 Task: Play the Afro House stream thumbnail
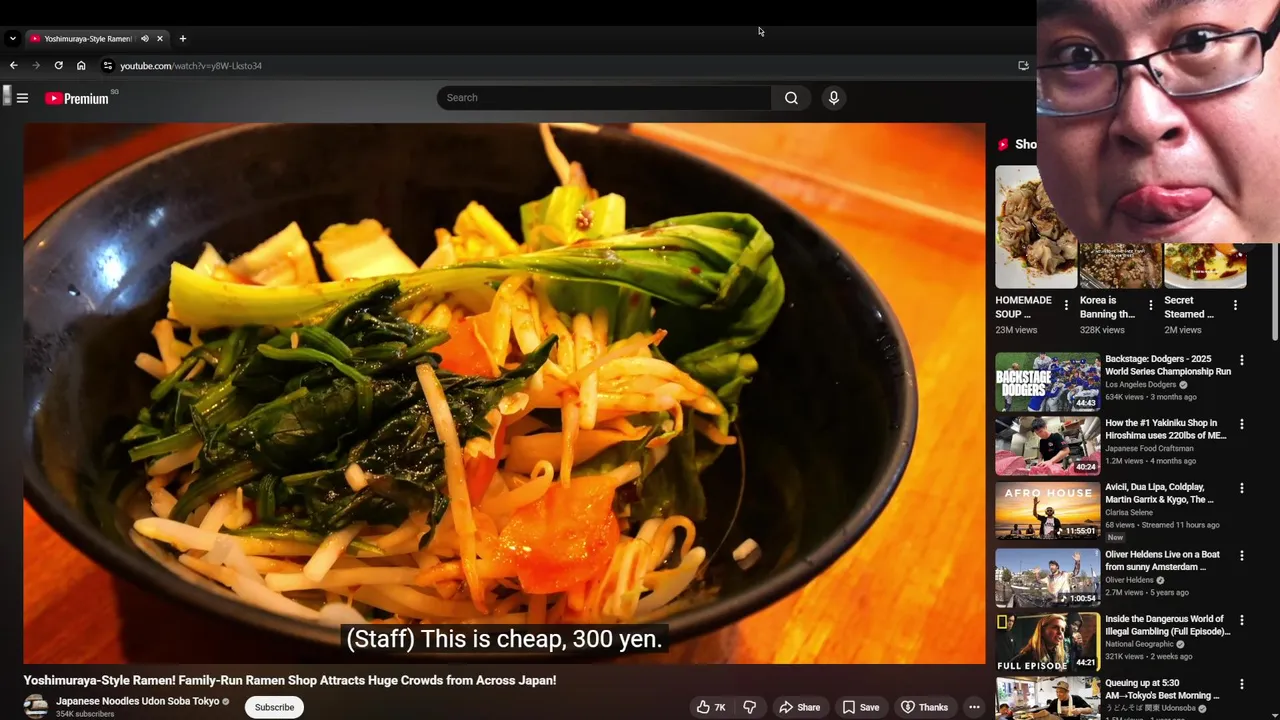coord(1047,511)
